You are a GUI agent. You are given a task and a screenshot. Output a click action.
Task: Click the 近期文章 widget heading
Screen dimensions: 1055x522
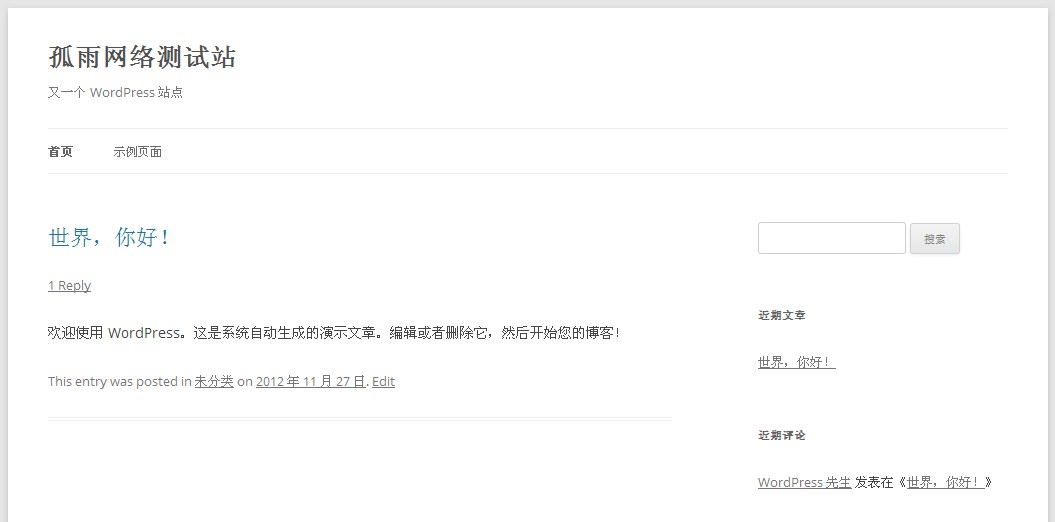click(x=782, y=315)
